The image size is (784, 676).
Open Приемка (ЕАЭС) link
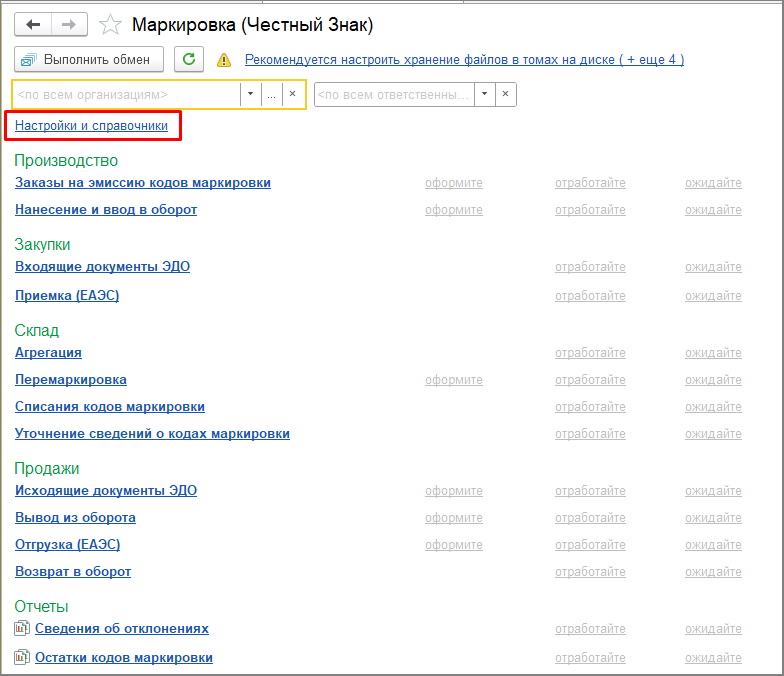[x=67, y=296]
